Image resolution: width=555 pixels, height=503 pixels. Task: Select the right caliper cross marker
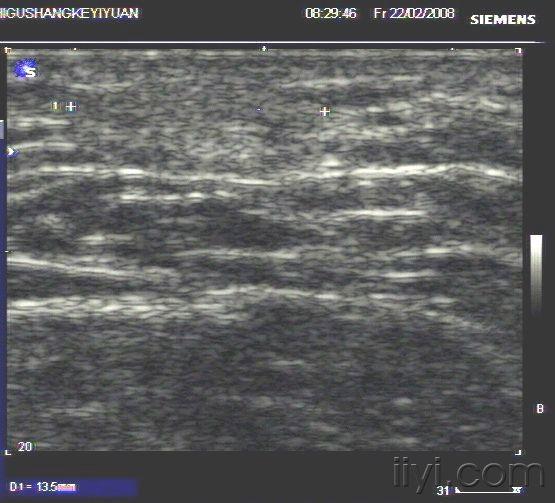click(x=325, y=112)
